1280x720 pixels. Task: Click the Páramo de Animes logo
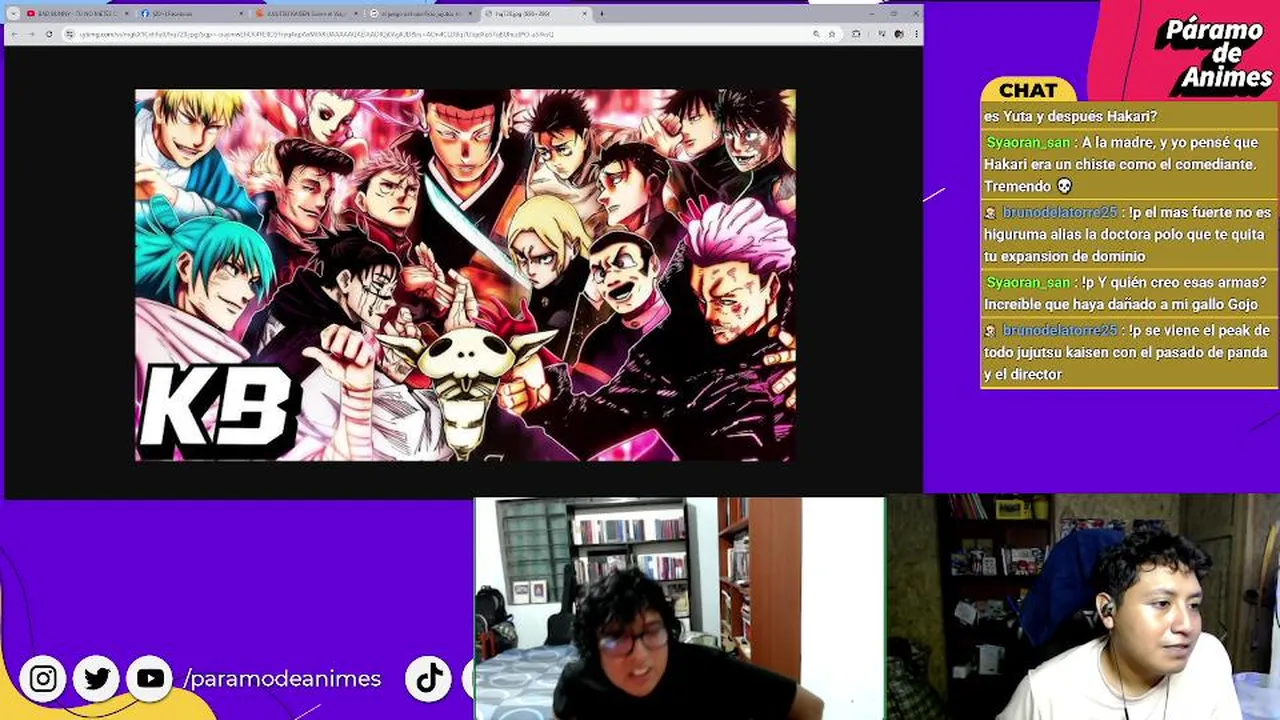(x=1213, y=55)
